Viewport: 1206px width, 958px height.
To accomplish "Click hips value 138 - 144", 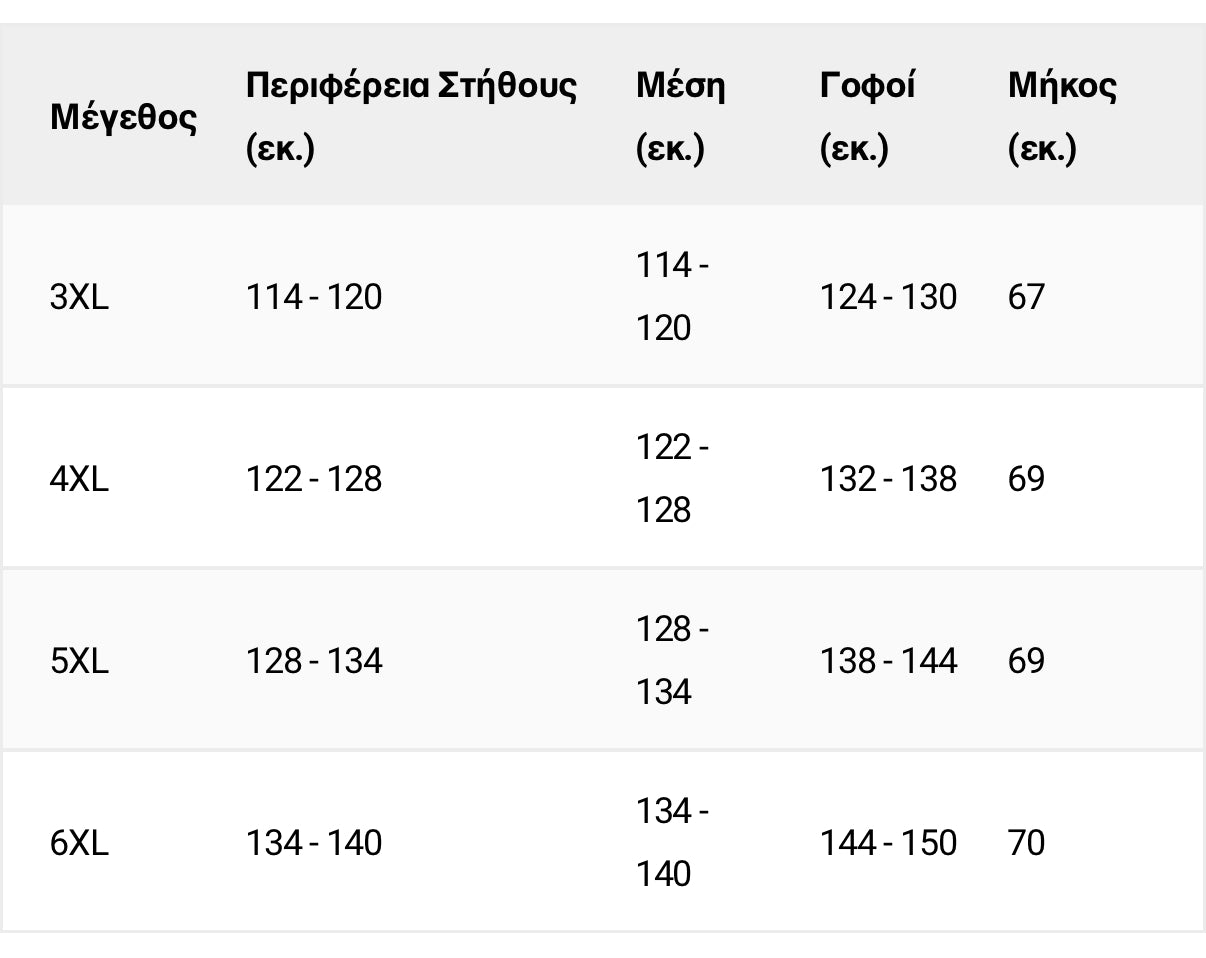I will pyautogui.click(x=888, y=661).
